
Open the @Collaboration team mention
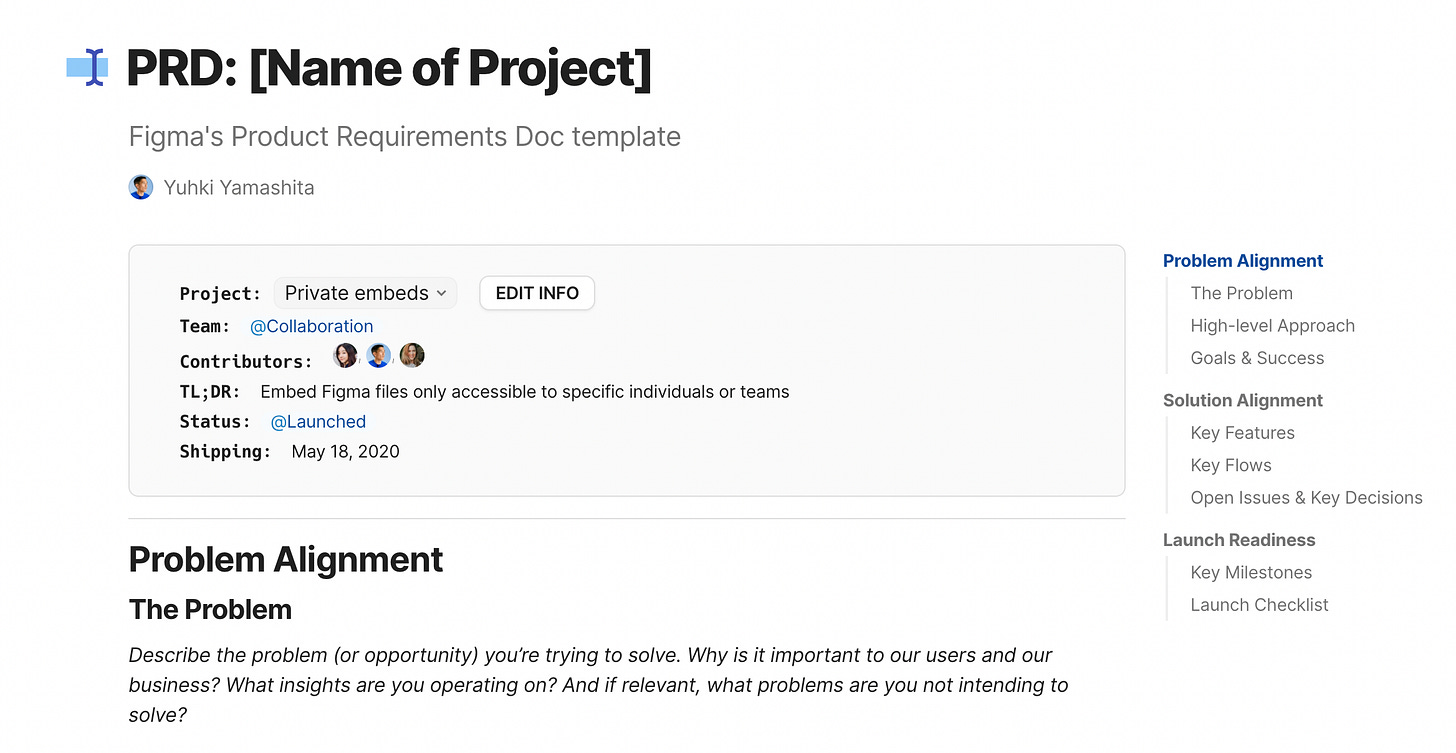312,326
